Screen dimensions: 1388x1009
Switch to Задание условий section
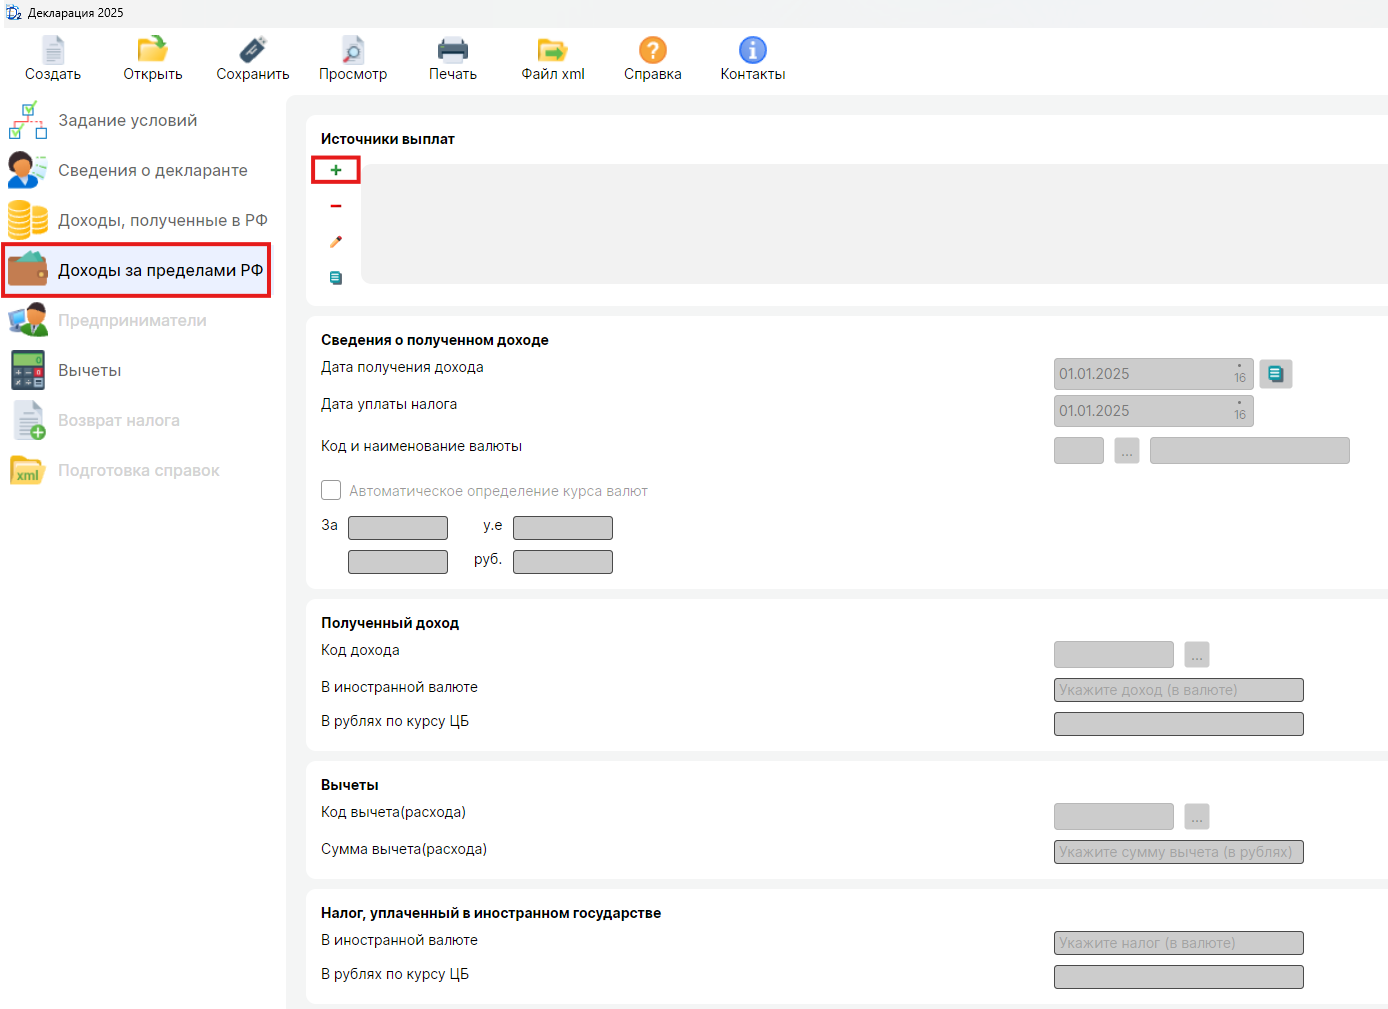[x=127, y=120]
